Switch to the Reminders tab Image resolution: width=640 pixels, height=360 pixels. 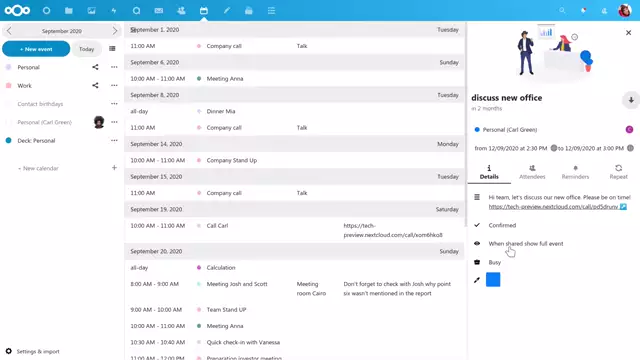point(576,173)
